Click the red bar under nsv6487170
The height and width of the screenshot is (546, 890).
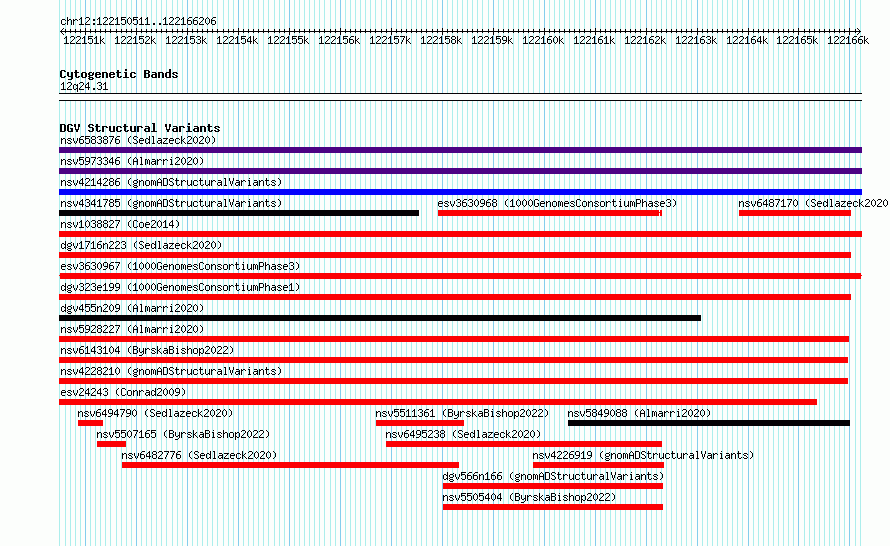pyautogui.click(x=795, y=213)
